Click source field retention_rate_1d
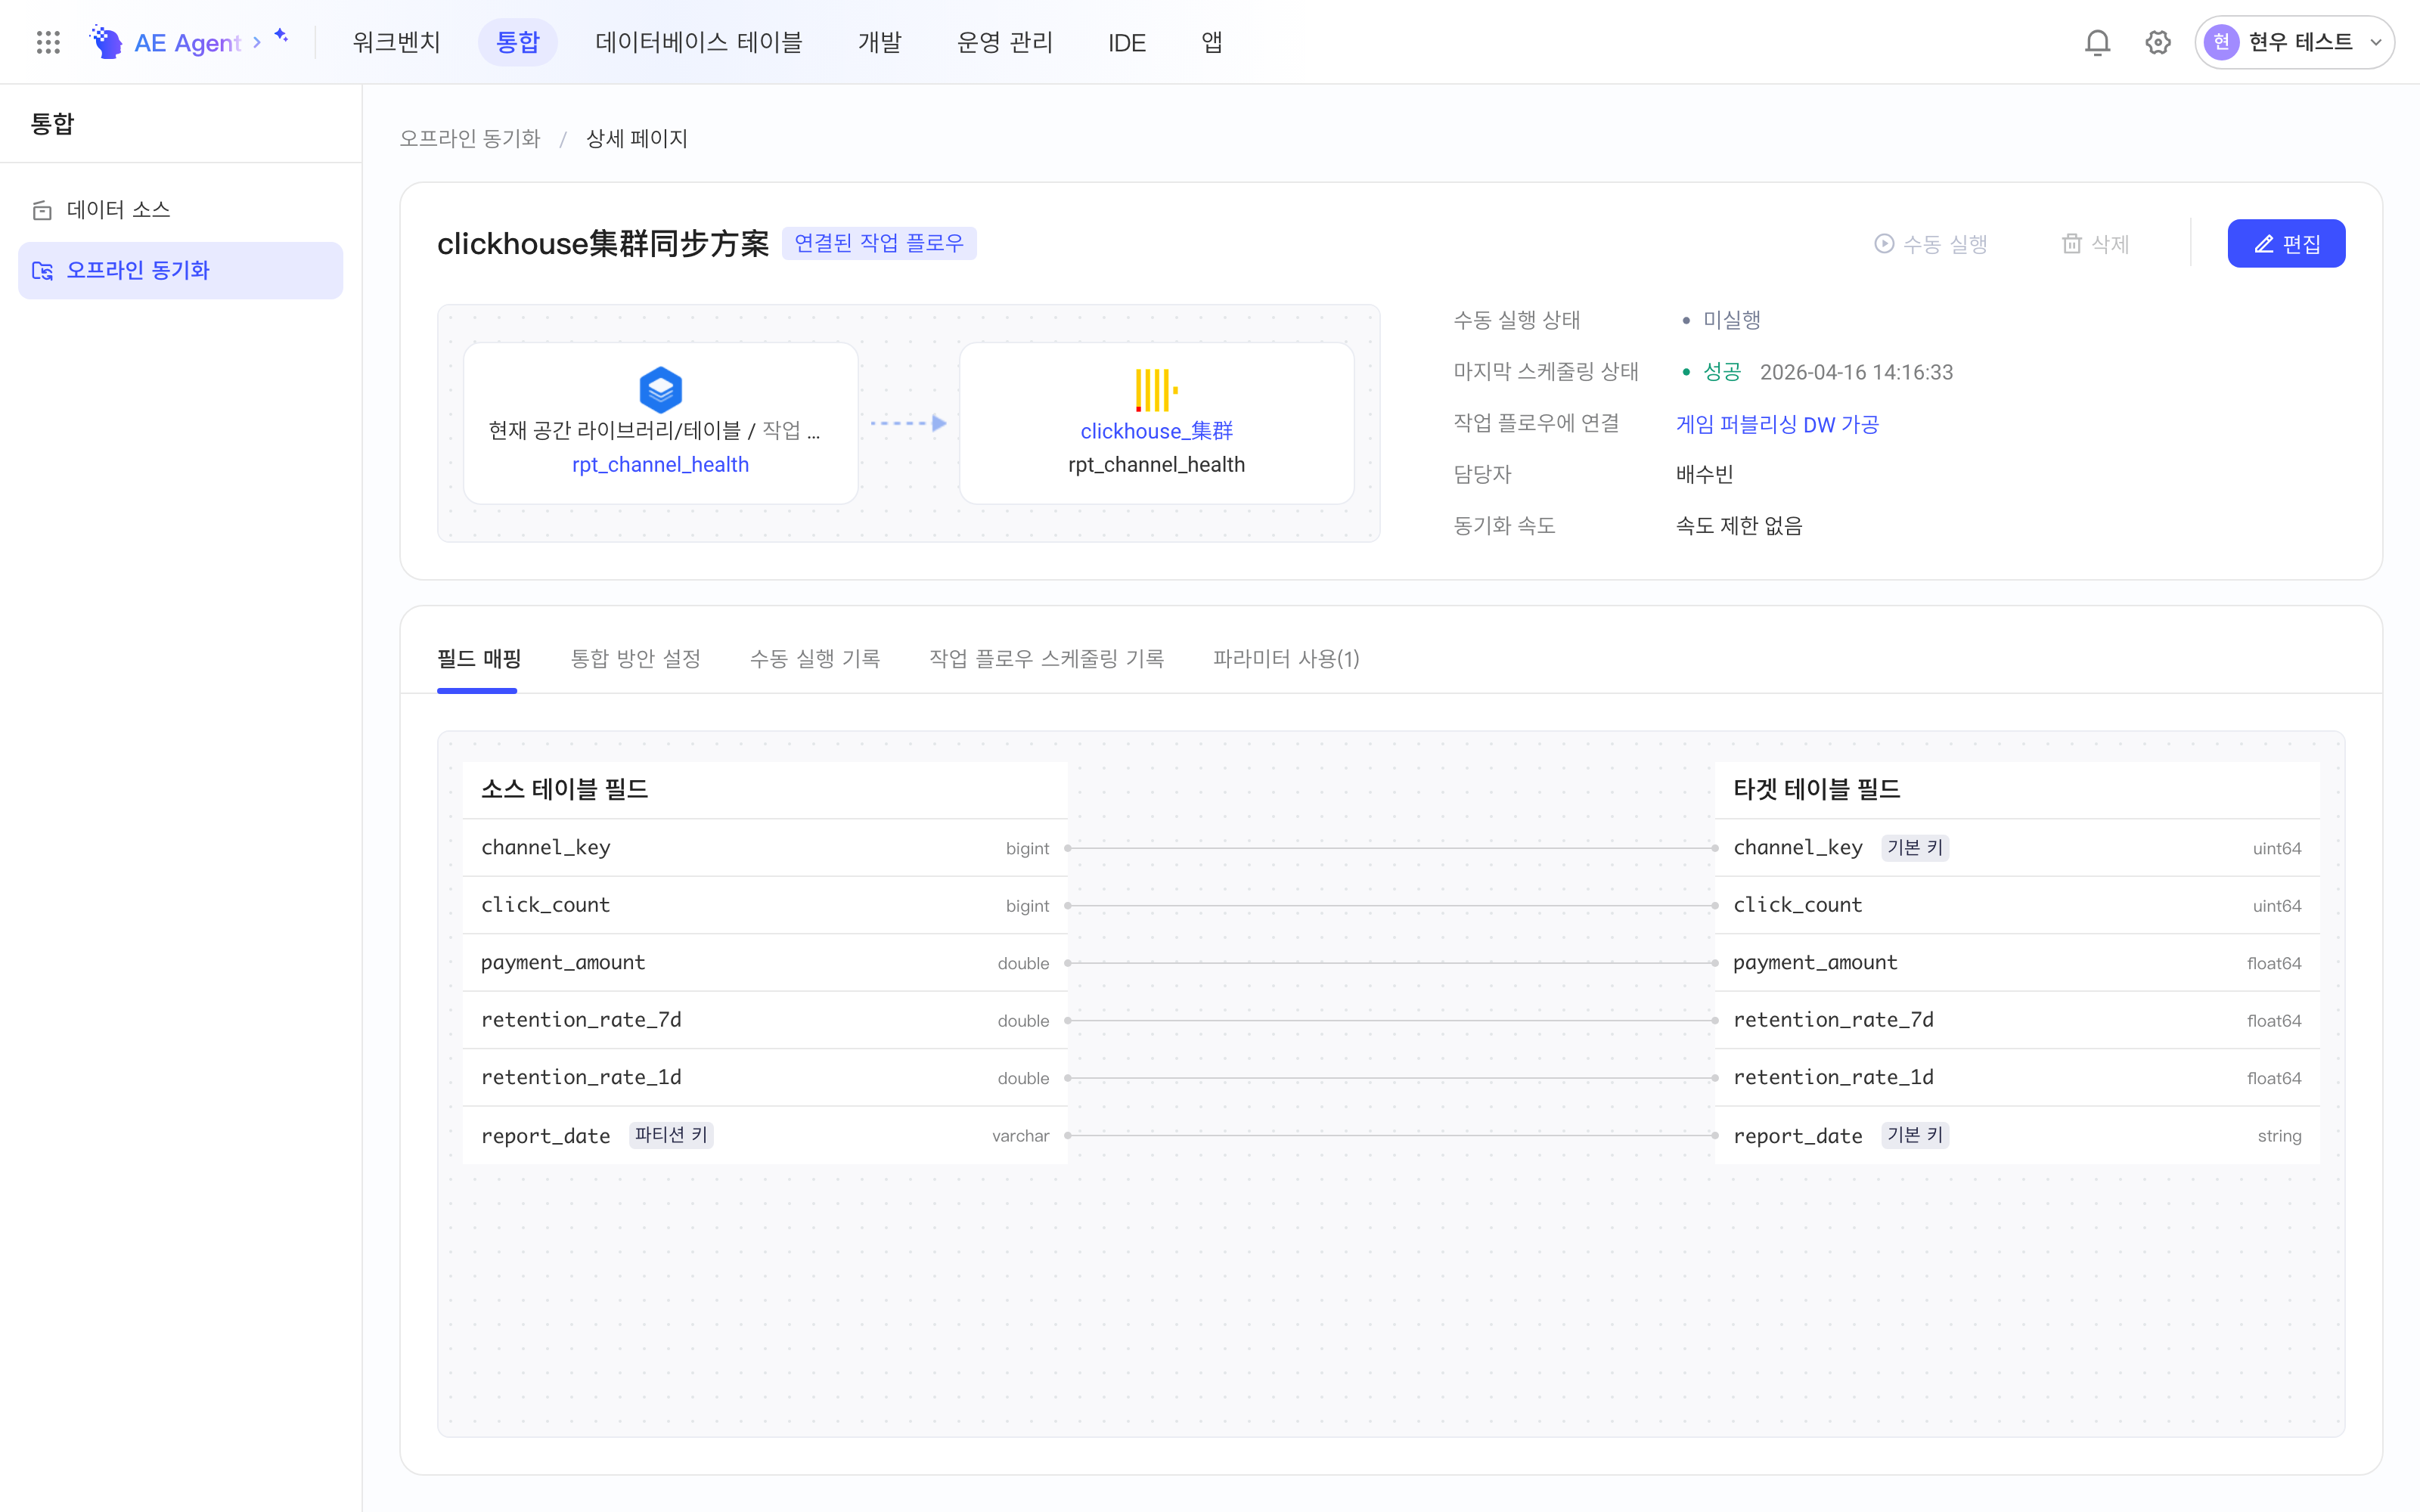 (x=765, y=1078)
